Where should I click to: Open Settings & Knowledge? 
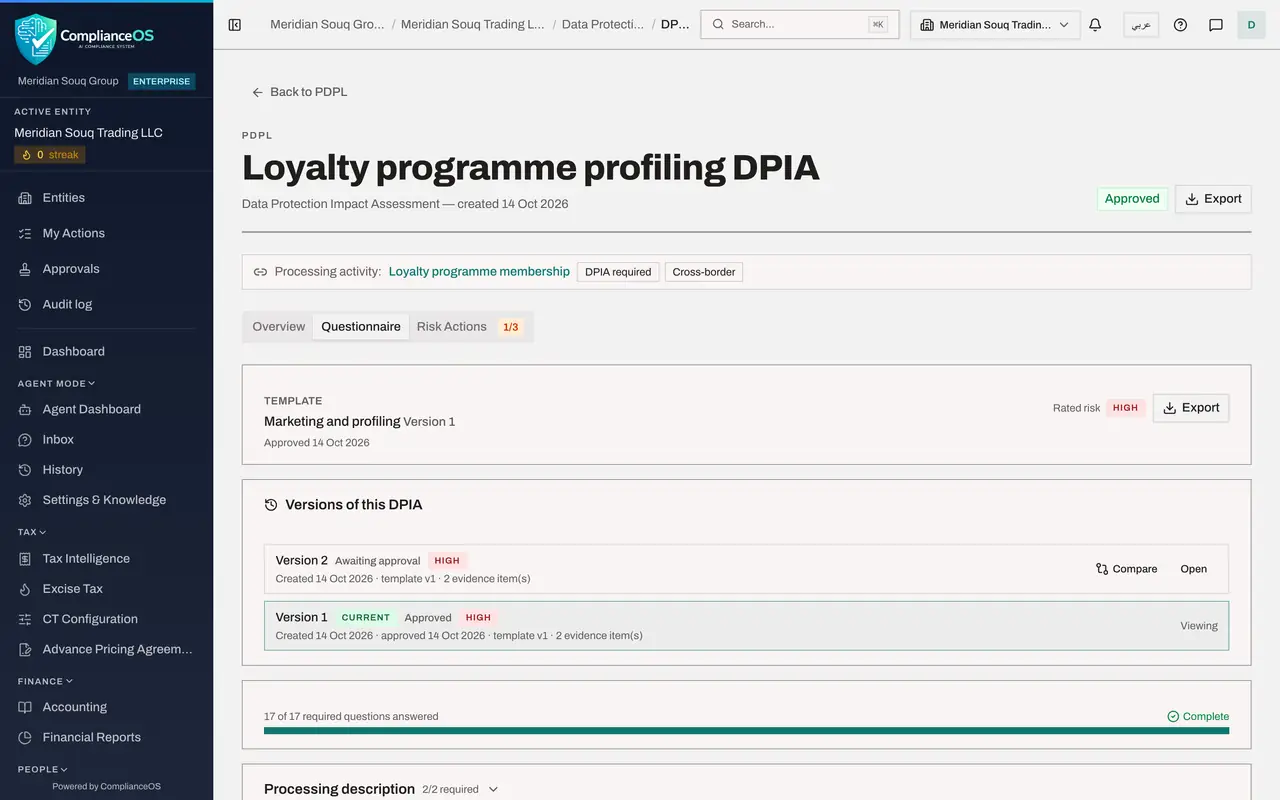point(106,500)
